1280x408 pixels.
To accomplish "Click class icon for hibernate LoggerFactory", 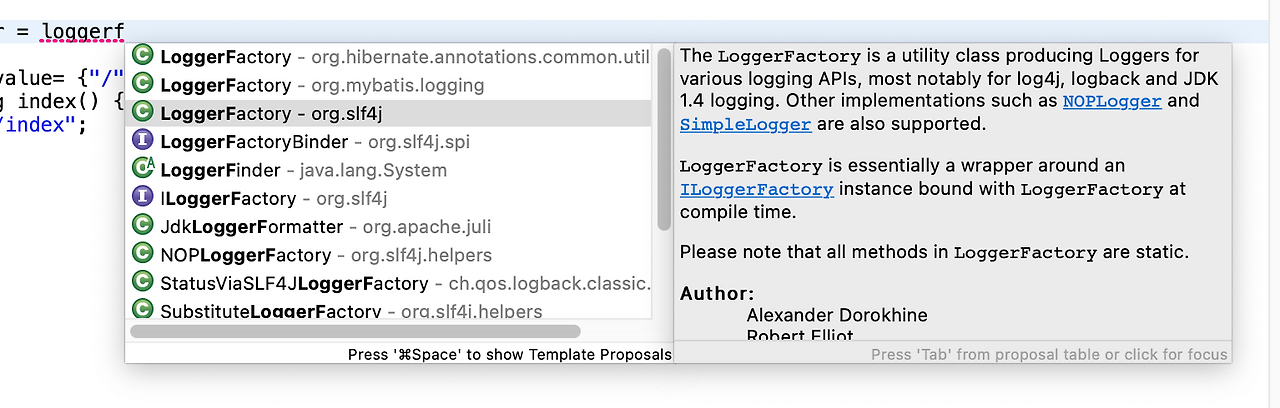I will click(143, 57).
